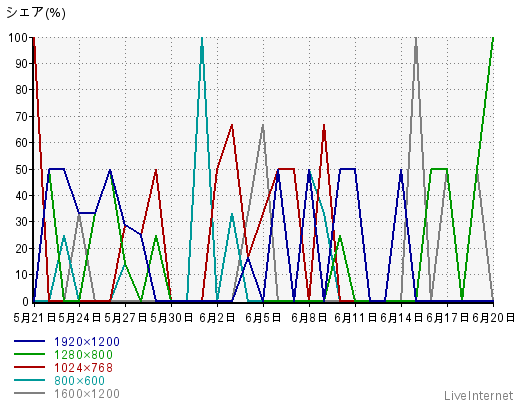520x405 pixels.
Task: Click the 1920×1200 legend label
Action: 87,342
